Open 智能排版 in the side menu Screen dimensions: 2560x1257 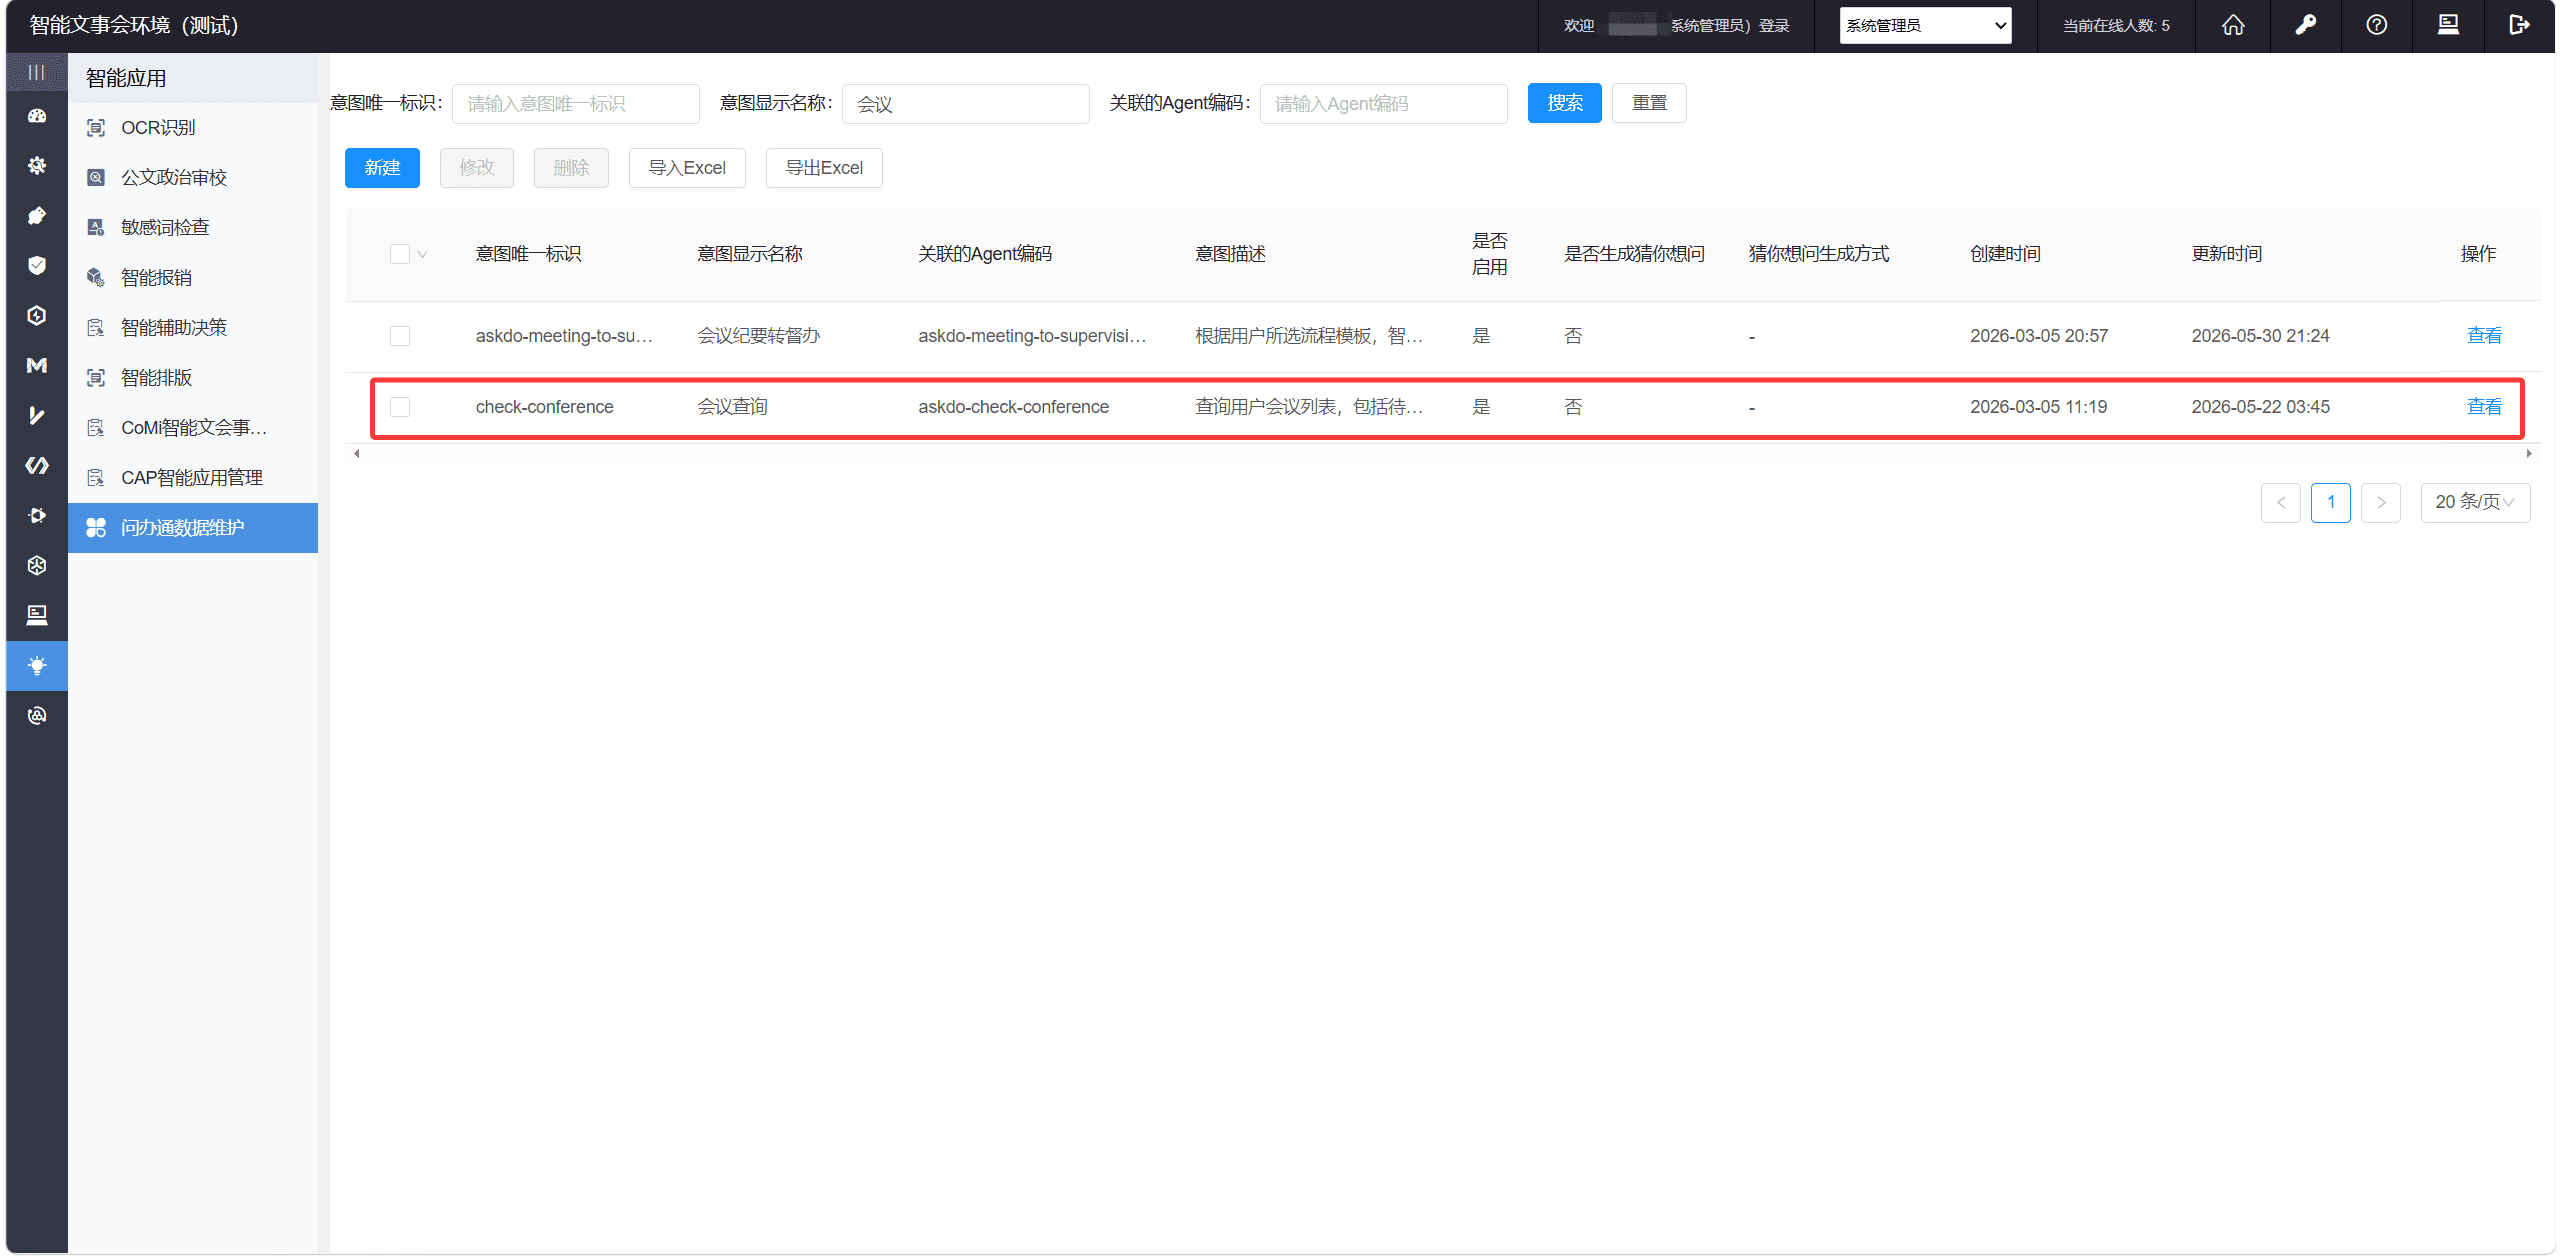(157, 378)
